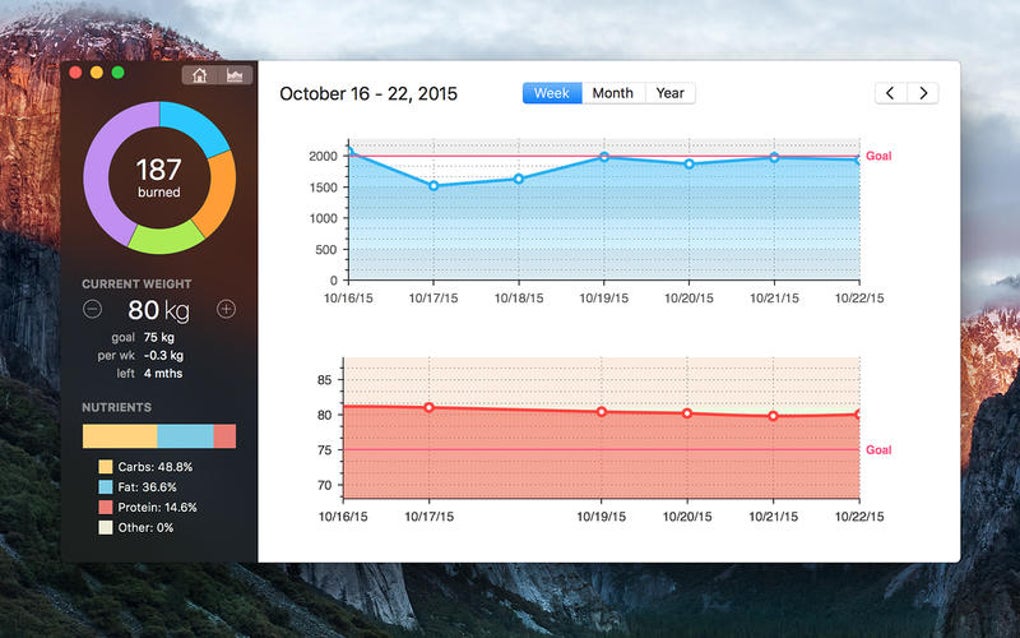This screenshot has height=638, width=1020.
Task: Click the yellow Carbs nutrient bar segment
Action: click(x=120, y=436)
